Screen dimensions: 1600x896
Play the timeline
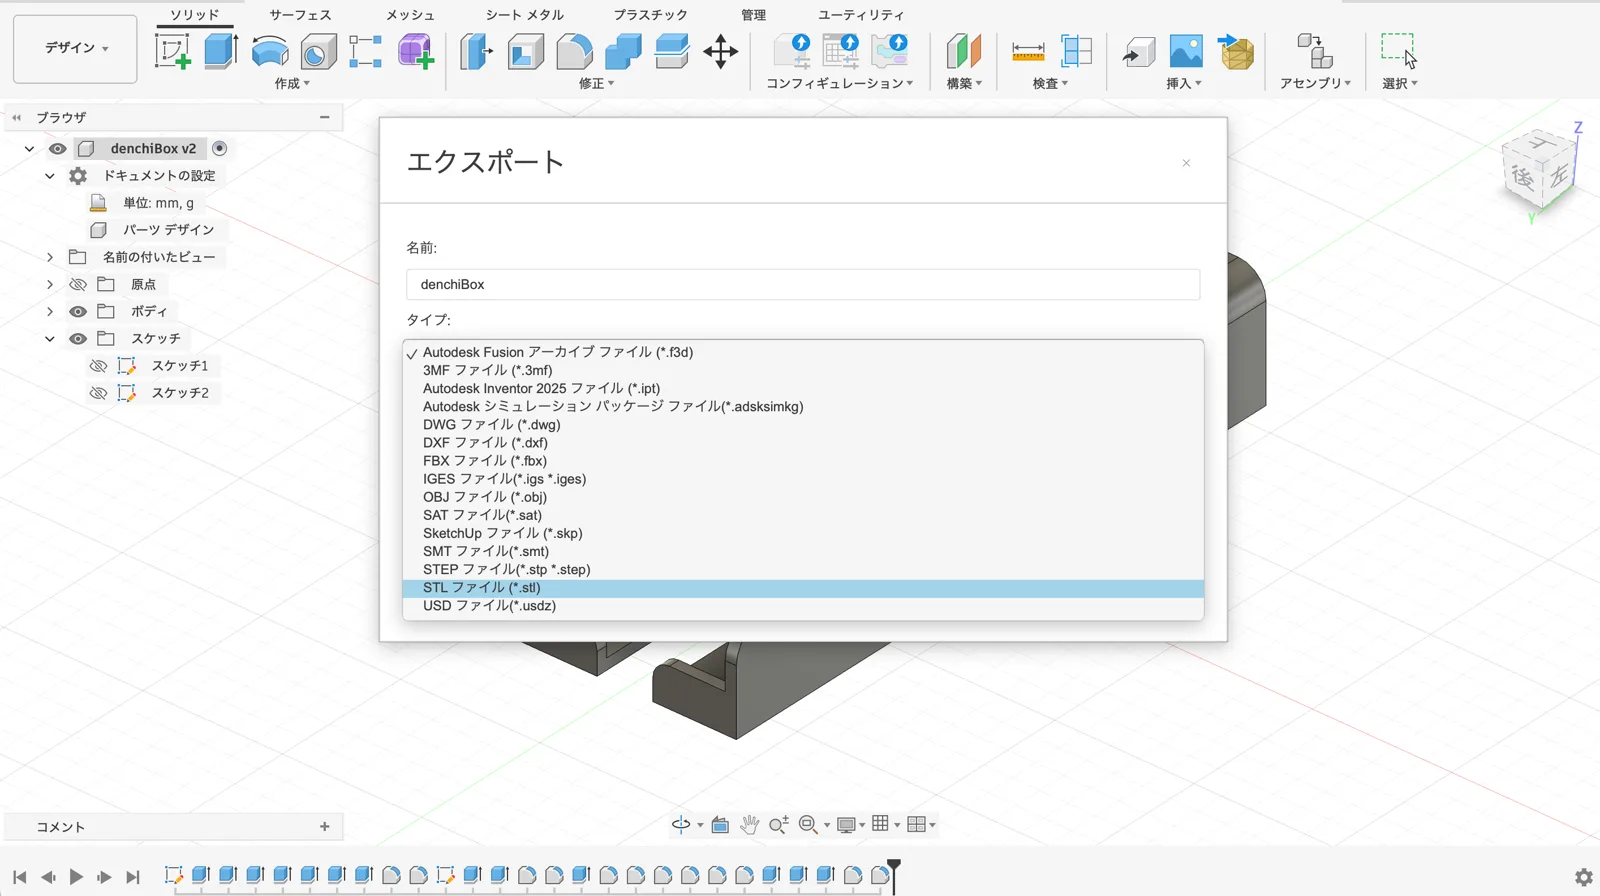click(76, 877)
